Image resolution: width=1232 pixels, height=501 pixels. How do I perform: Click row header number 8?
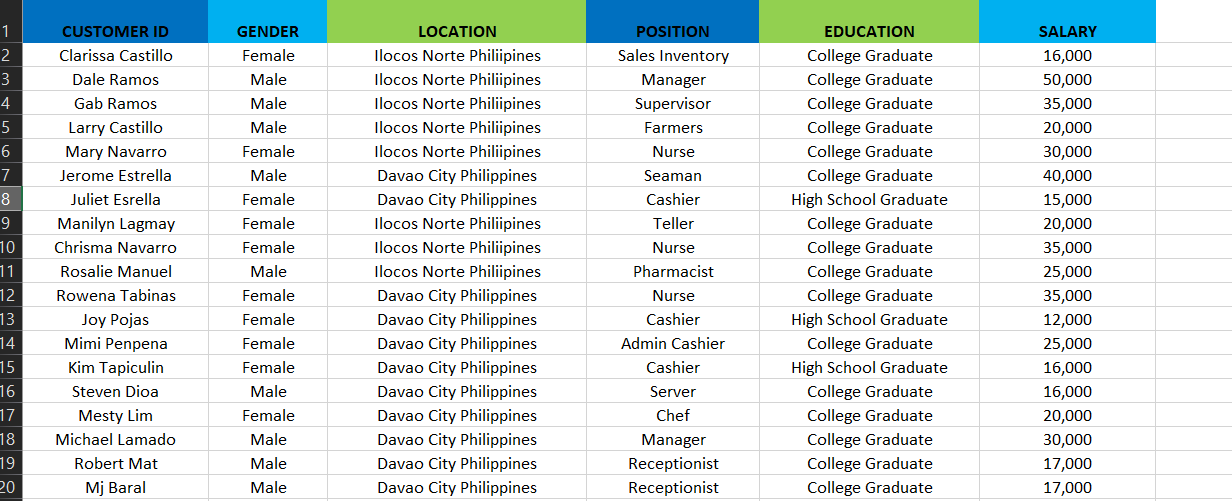click(7, 200)
